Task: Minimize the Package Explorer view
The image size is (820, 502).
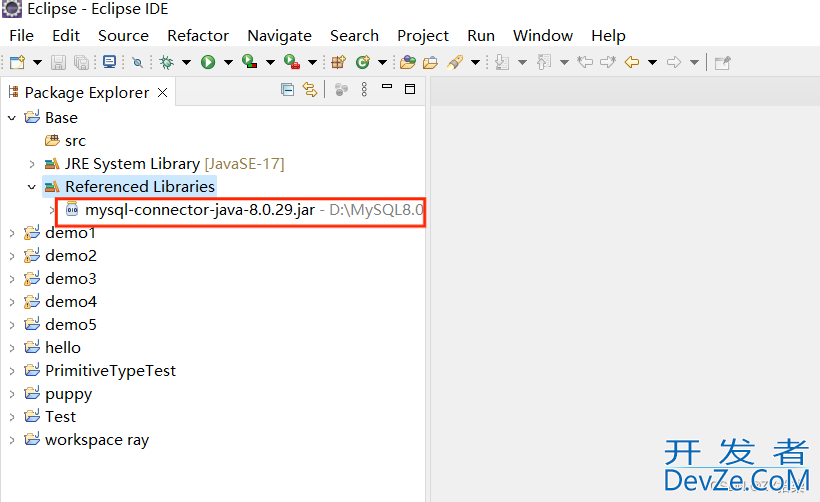Action: pyautogui.click(x=387, y=86)
